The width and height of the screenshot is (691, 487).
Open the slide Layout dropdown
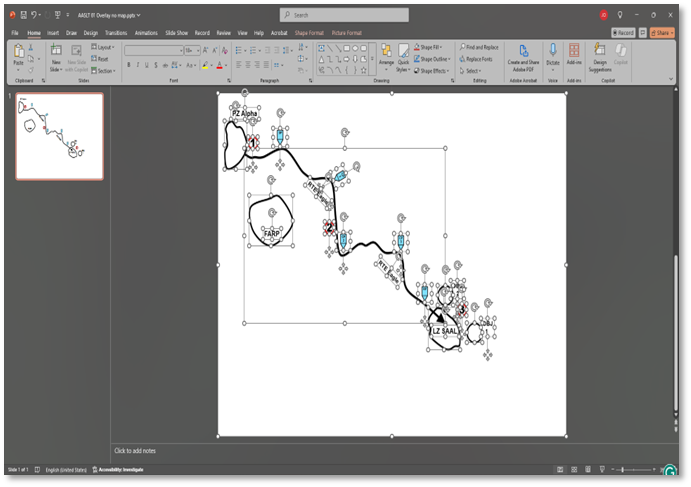(x=104, y=47)
